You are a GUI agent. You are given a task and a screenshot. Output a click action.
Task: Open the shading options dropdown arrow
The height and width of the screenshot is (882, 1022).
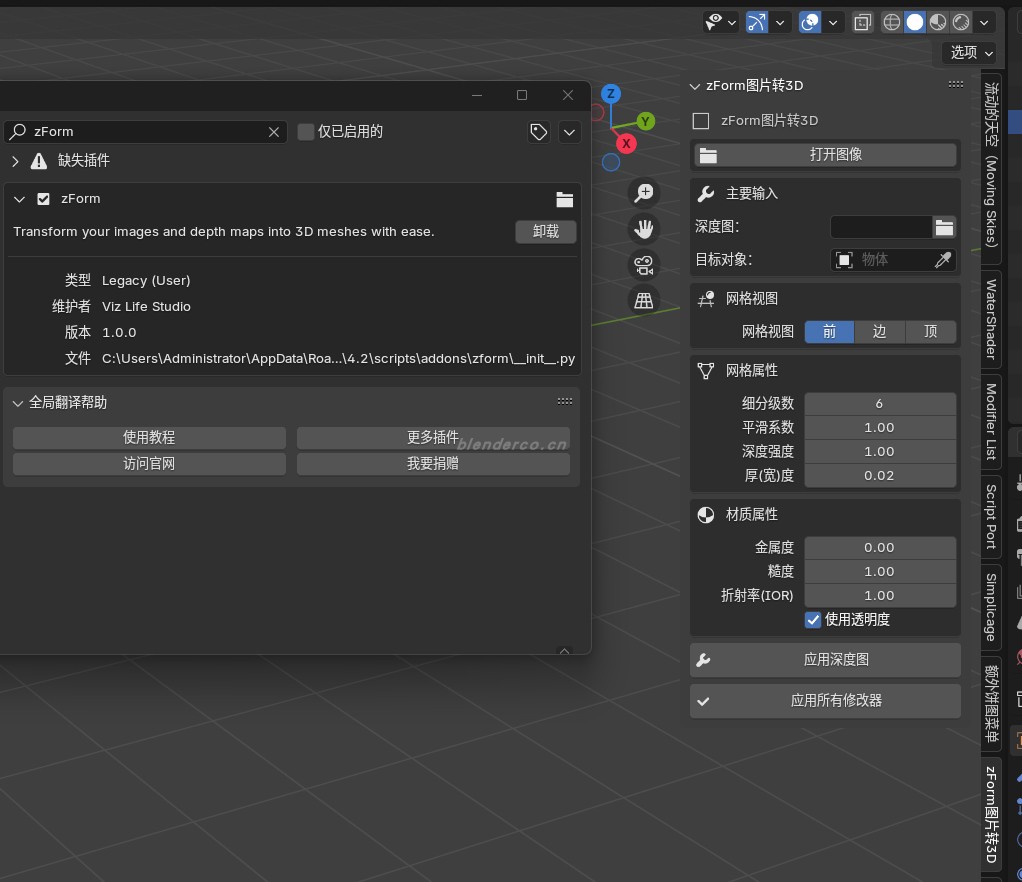click(x=984, y=22)
